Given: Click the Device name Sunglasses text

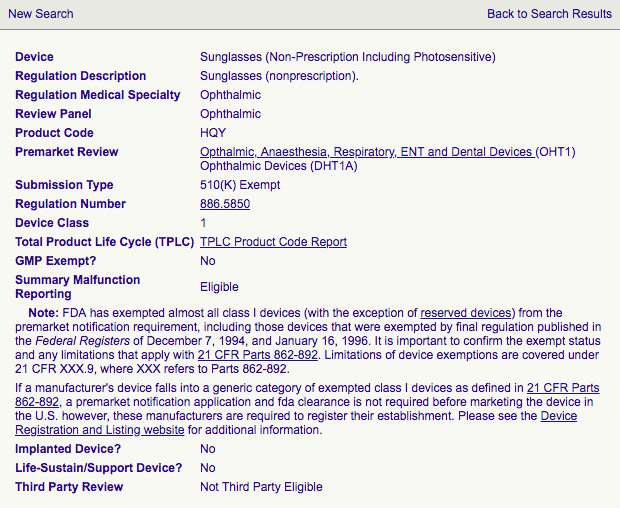Looking at the screenshot, I should pyautogui.click(x=348, y=57).
